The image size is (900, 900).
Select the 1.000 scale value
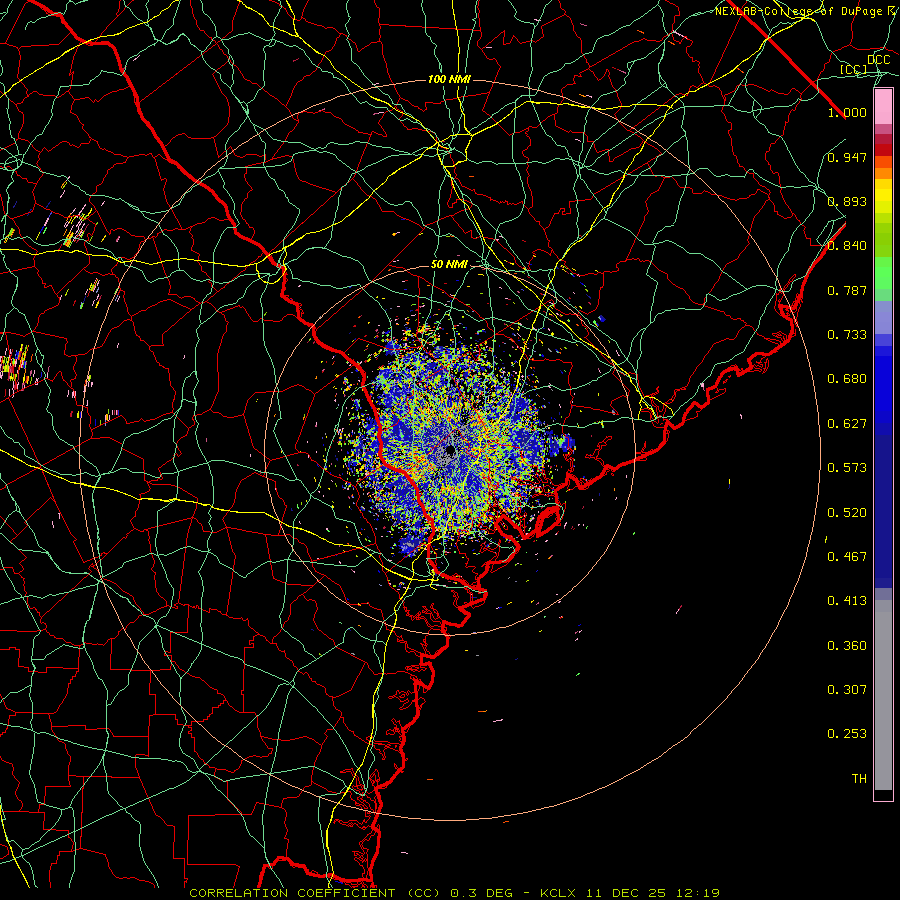click(x=847, y=112)
